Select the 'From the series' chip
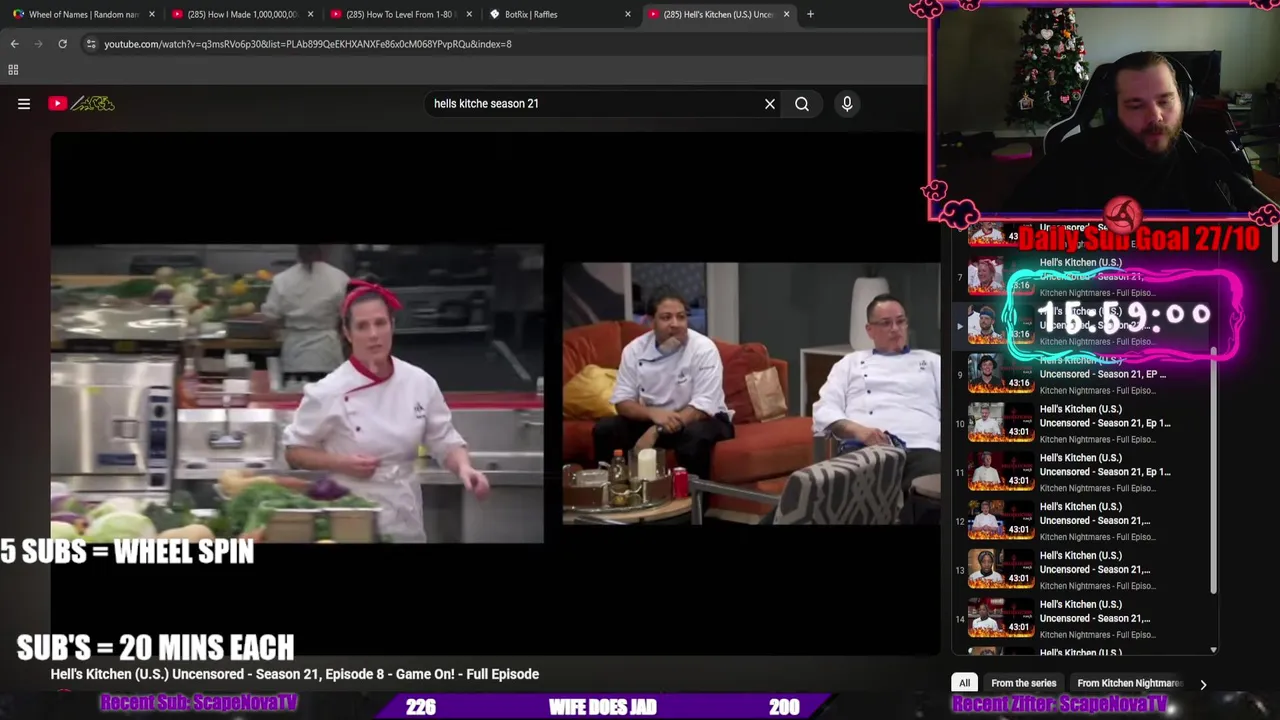The height and width of the screenshot is (720, 1280). (x=1023, y=683)
